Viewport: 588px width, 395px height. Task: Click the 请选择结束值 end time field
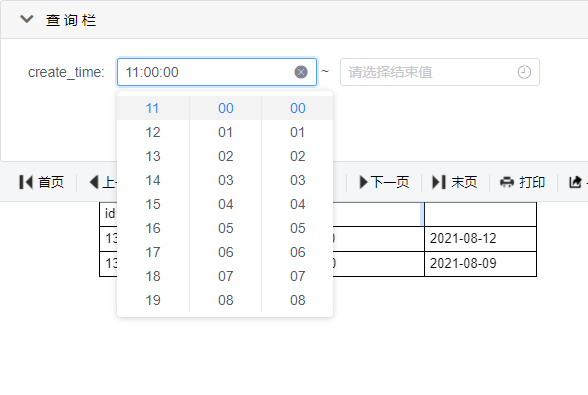[440, 72]
